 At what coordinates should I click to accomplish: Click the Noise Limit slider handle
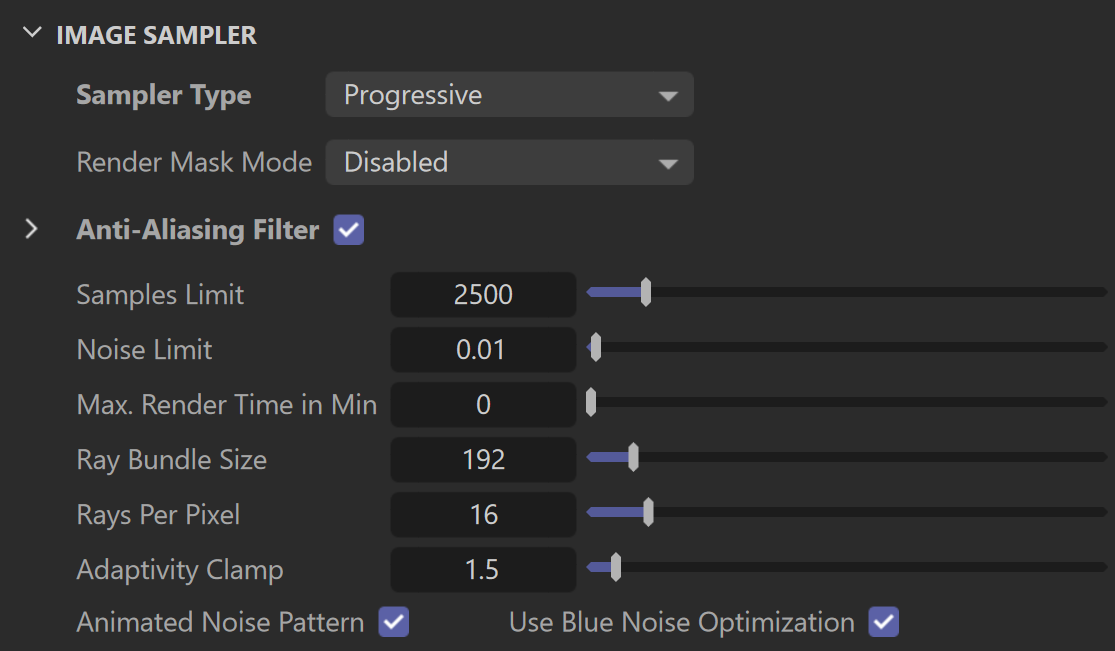point(596,347)
